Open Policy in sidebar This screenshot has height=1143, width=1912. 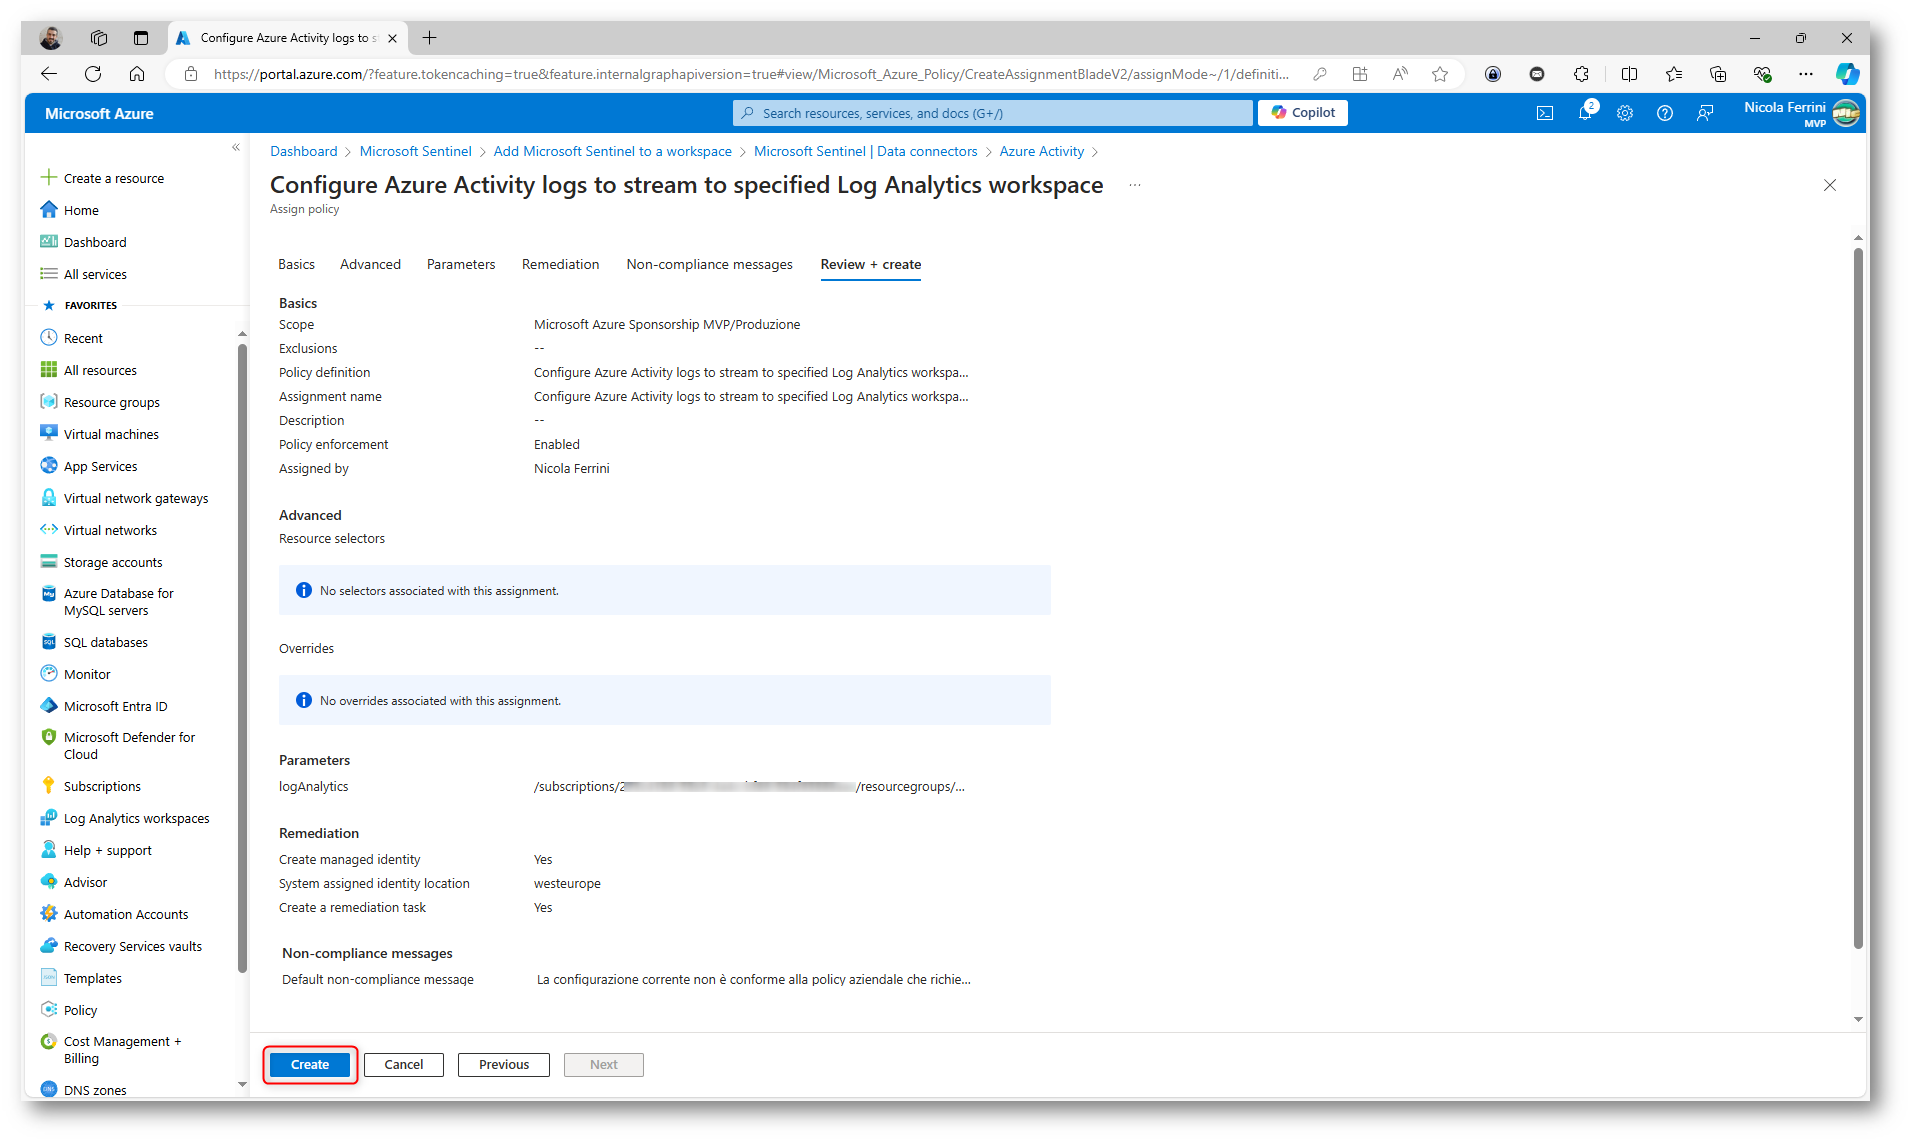[68, 1010]
